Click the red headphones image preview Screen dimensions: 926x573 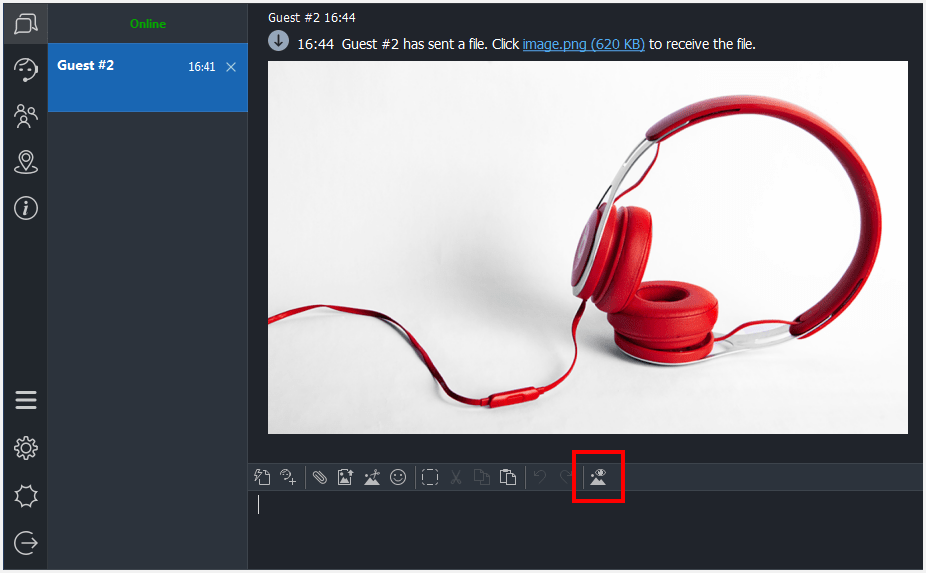(587, 247)
